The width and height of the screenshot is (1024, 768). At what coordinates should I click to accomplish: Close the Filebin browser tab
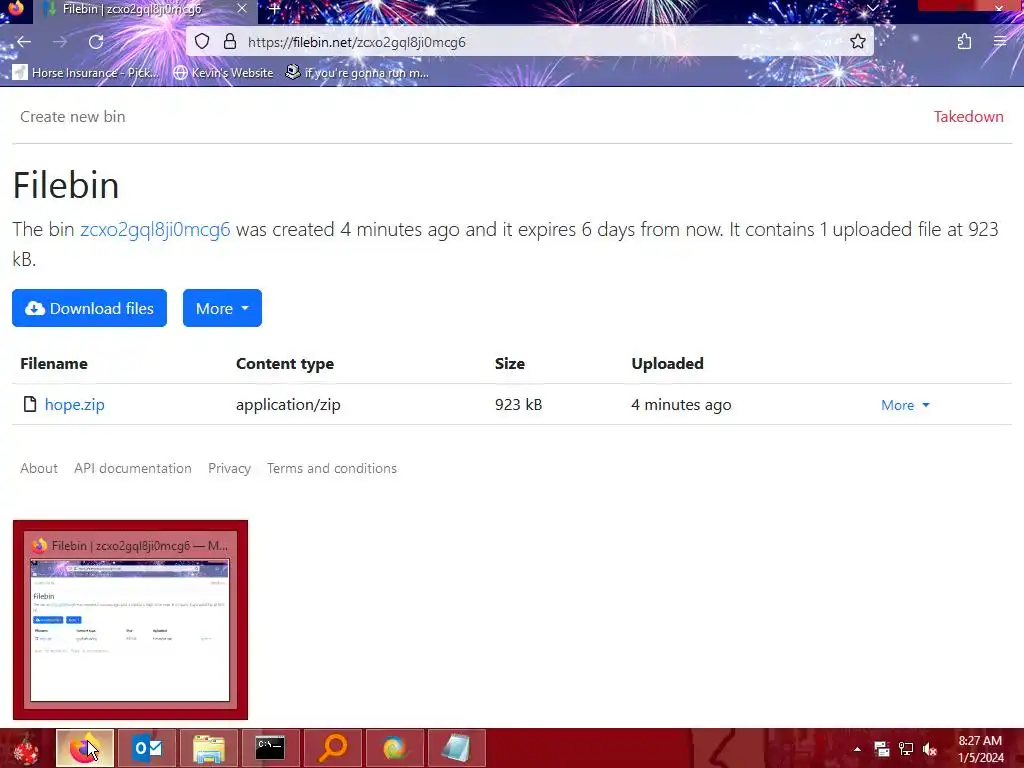242,9
